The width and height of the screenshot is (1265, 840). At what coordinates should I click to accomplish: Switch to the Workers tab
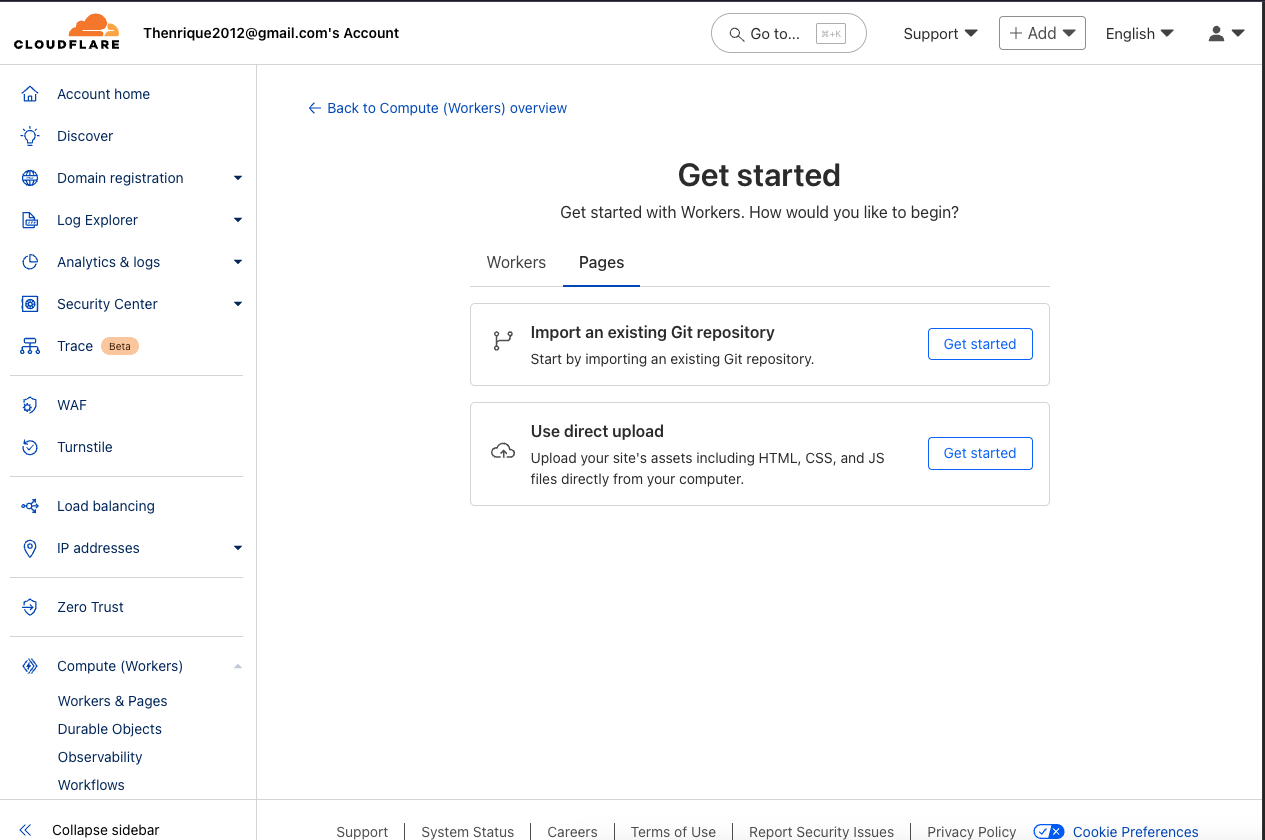tap(516, 262)
